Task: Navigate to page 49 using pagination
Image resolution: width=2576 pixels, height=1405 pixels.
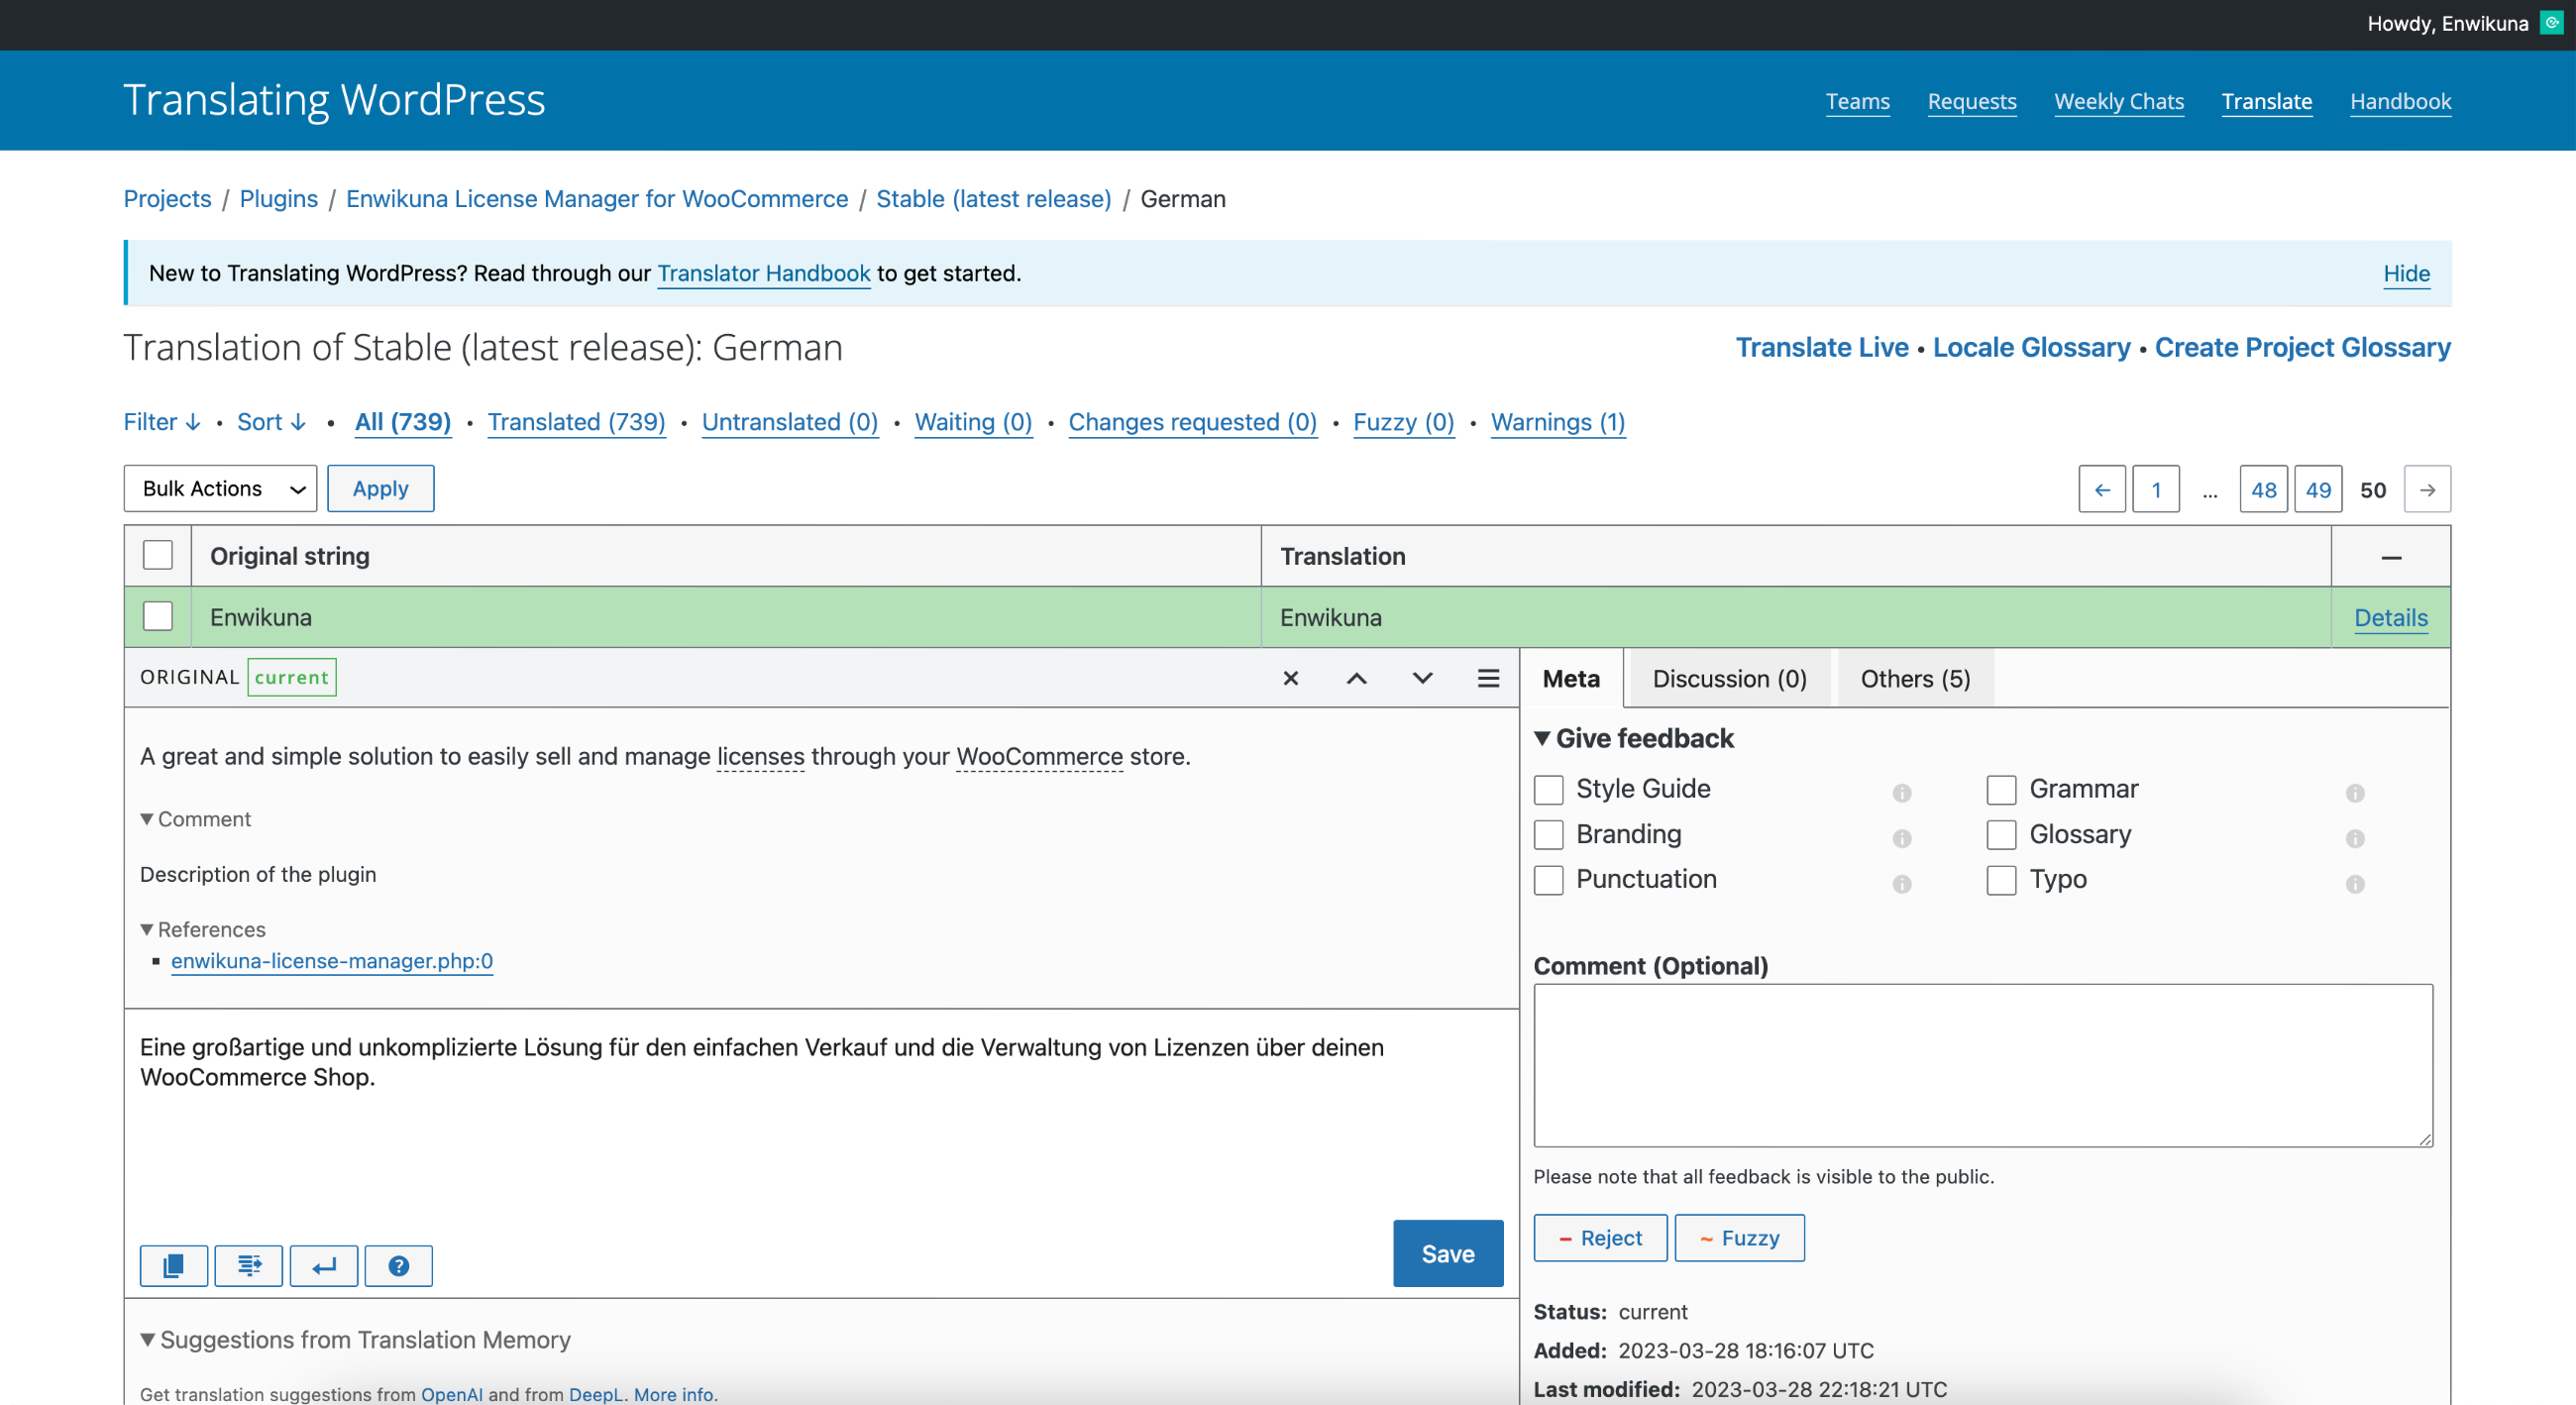Action: pyautogui.click(x=2316, y=486)
